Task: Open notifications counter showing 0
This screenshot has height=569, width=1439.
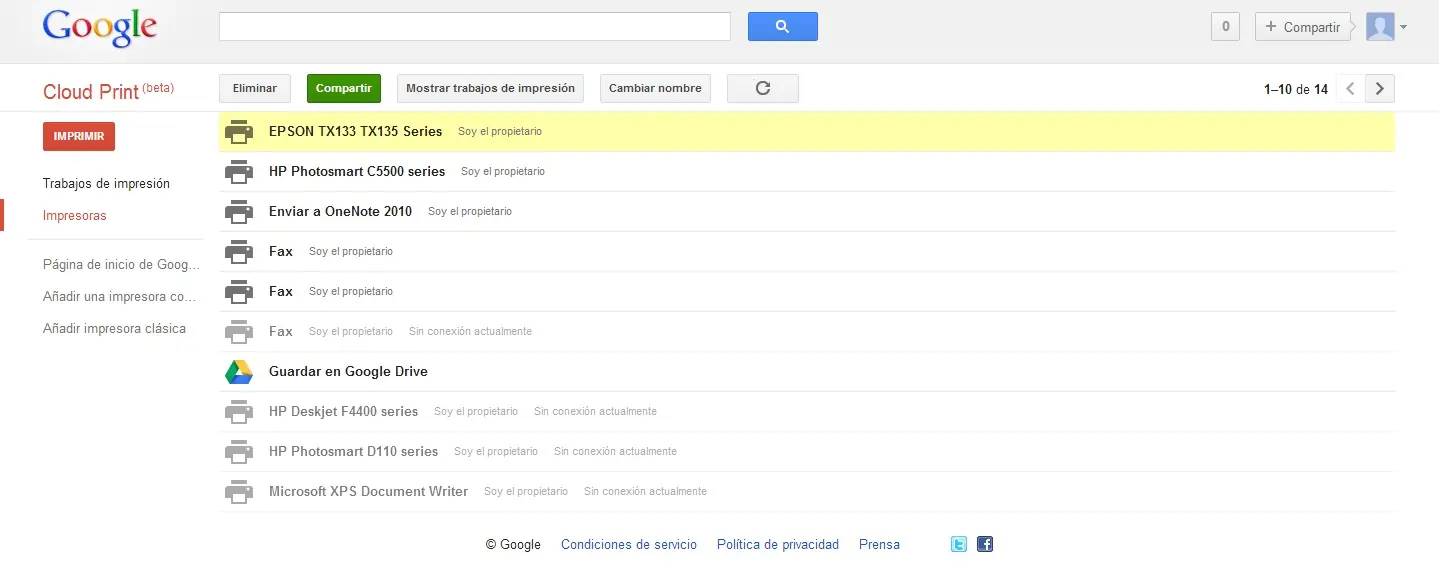Action: 1226,27
